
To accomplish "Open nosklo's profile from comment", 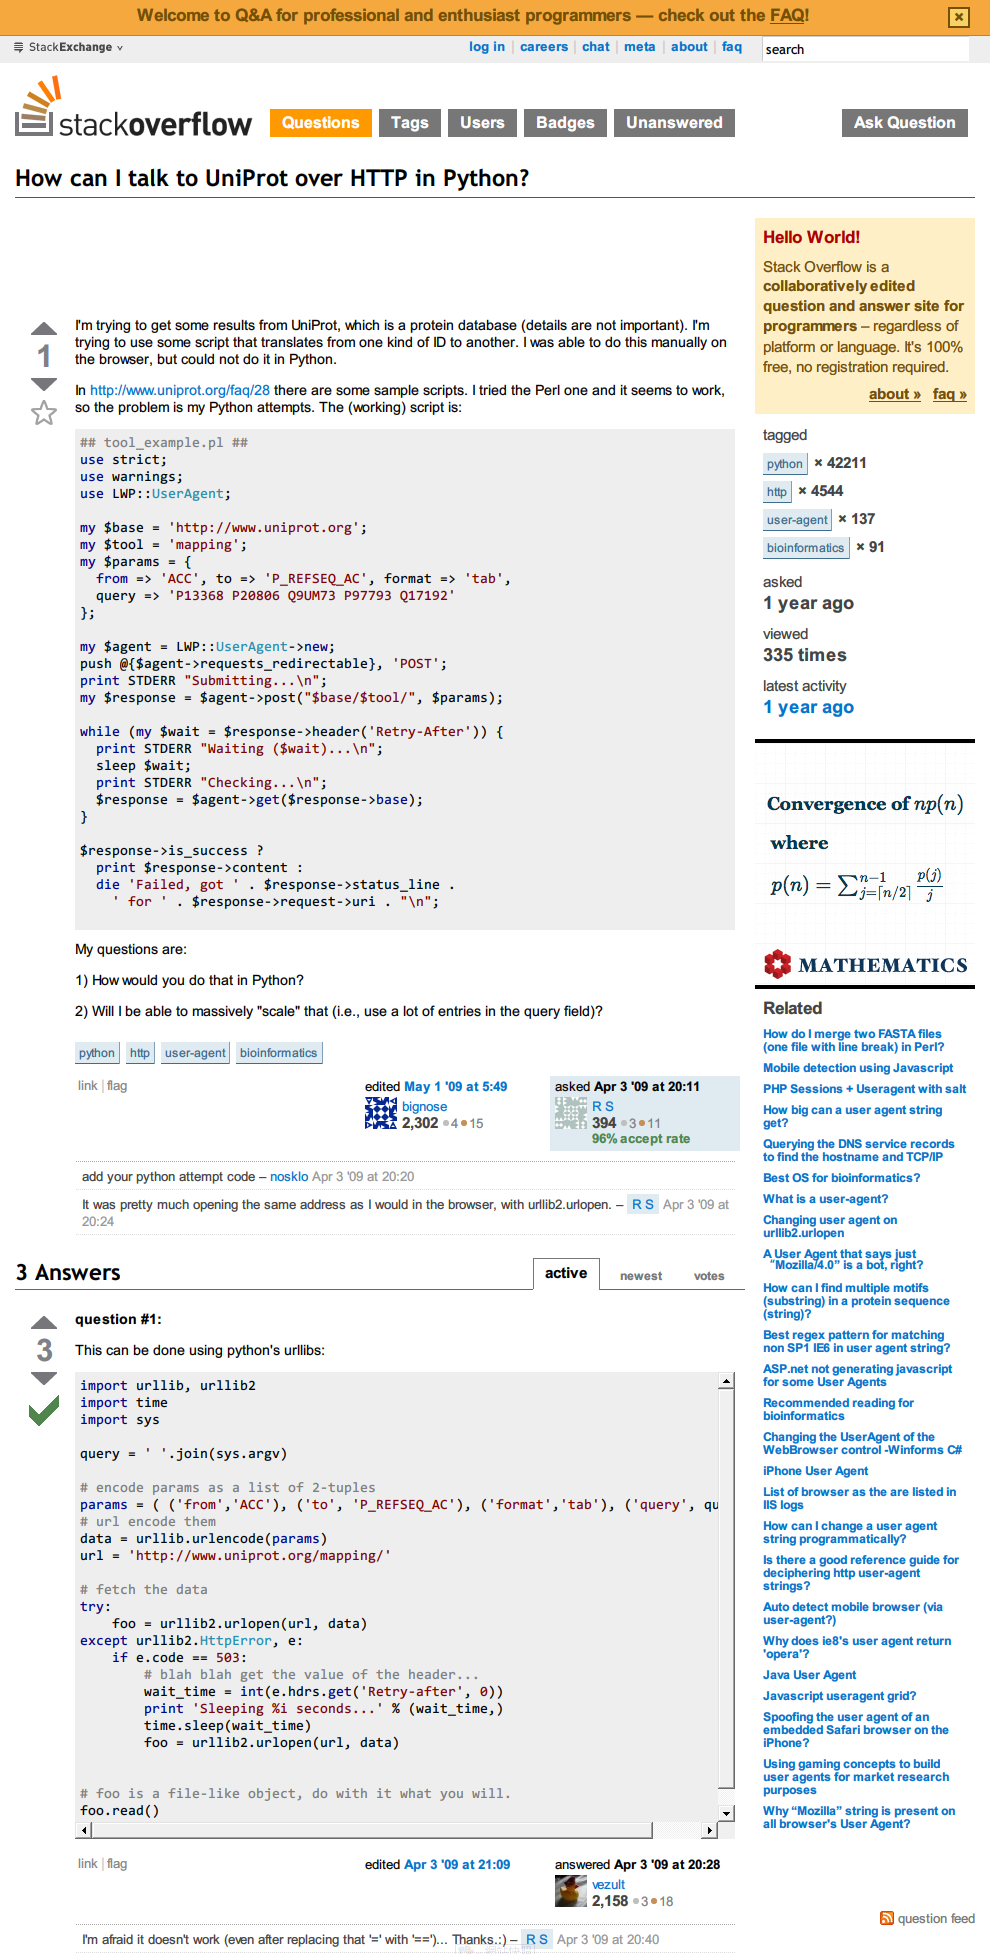I will click(289, 1176).
